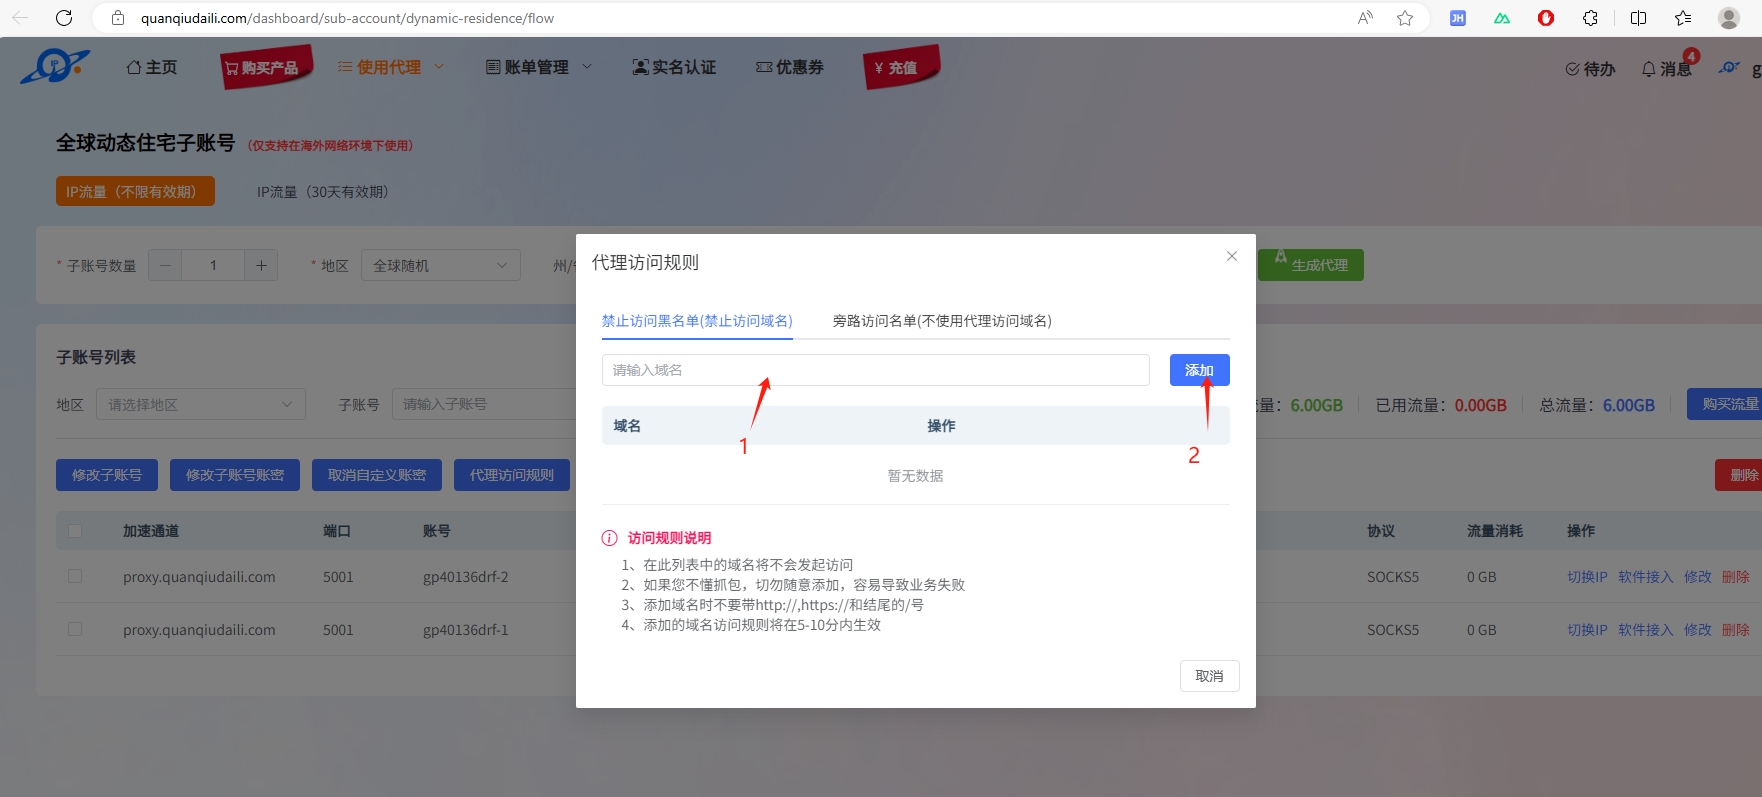This screenshot has width=1762, height=797.
Task: Click the blue 添加 button
Action: (1199, 370)
